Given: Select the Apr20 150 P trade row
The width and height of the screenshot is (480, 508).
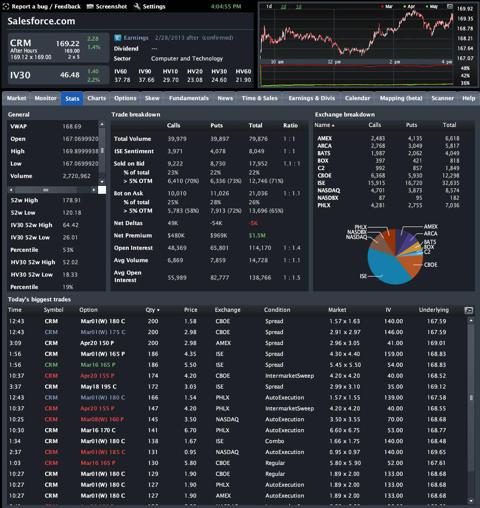Looking at the screenshot, I should [x=236, y=343].
